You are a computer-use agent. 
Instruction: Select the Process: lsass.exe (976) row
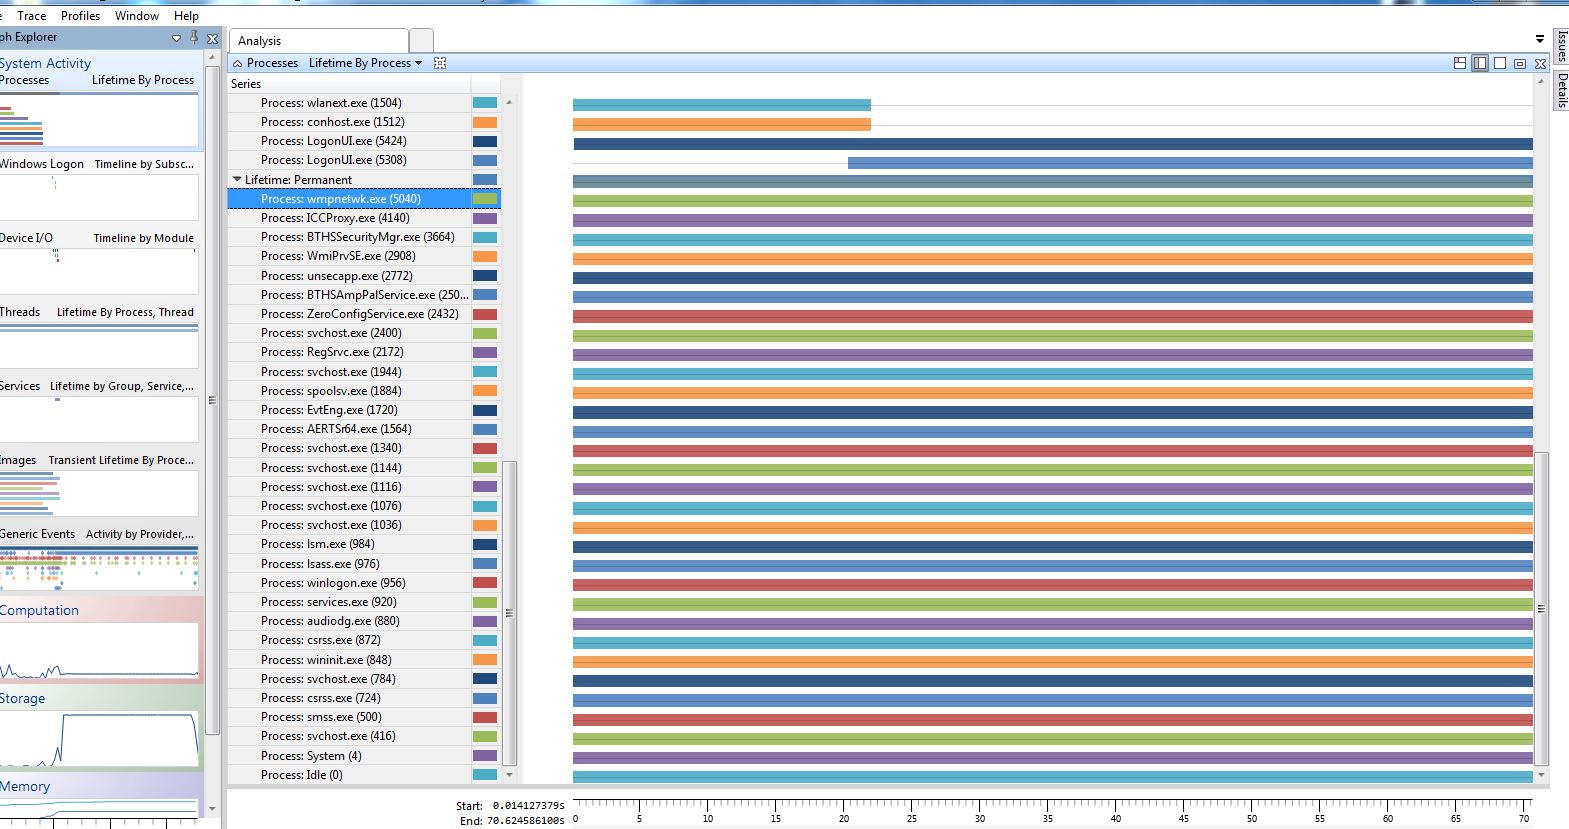[x=364, y=564]
